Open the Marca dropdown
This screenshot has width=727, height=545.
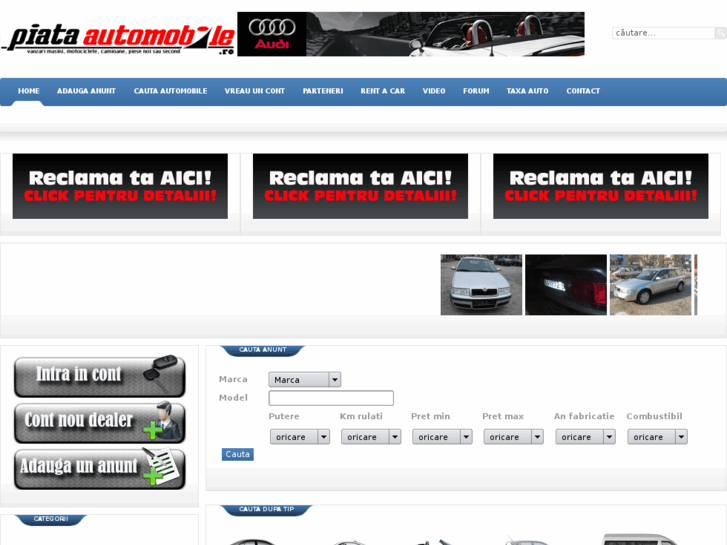tap(305, 380)
